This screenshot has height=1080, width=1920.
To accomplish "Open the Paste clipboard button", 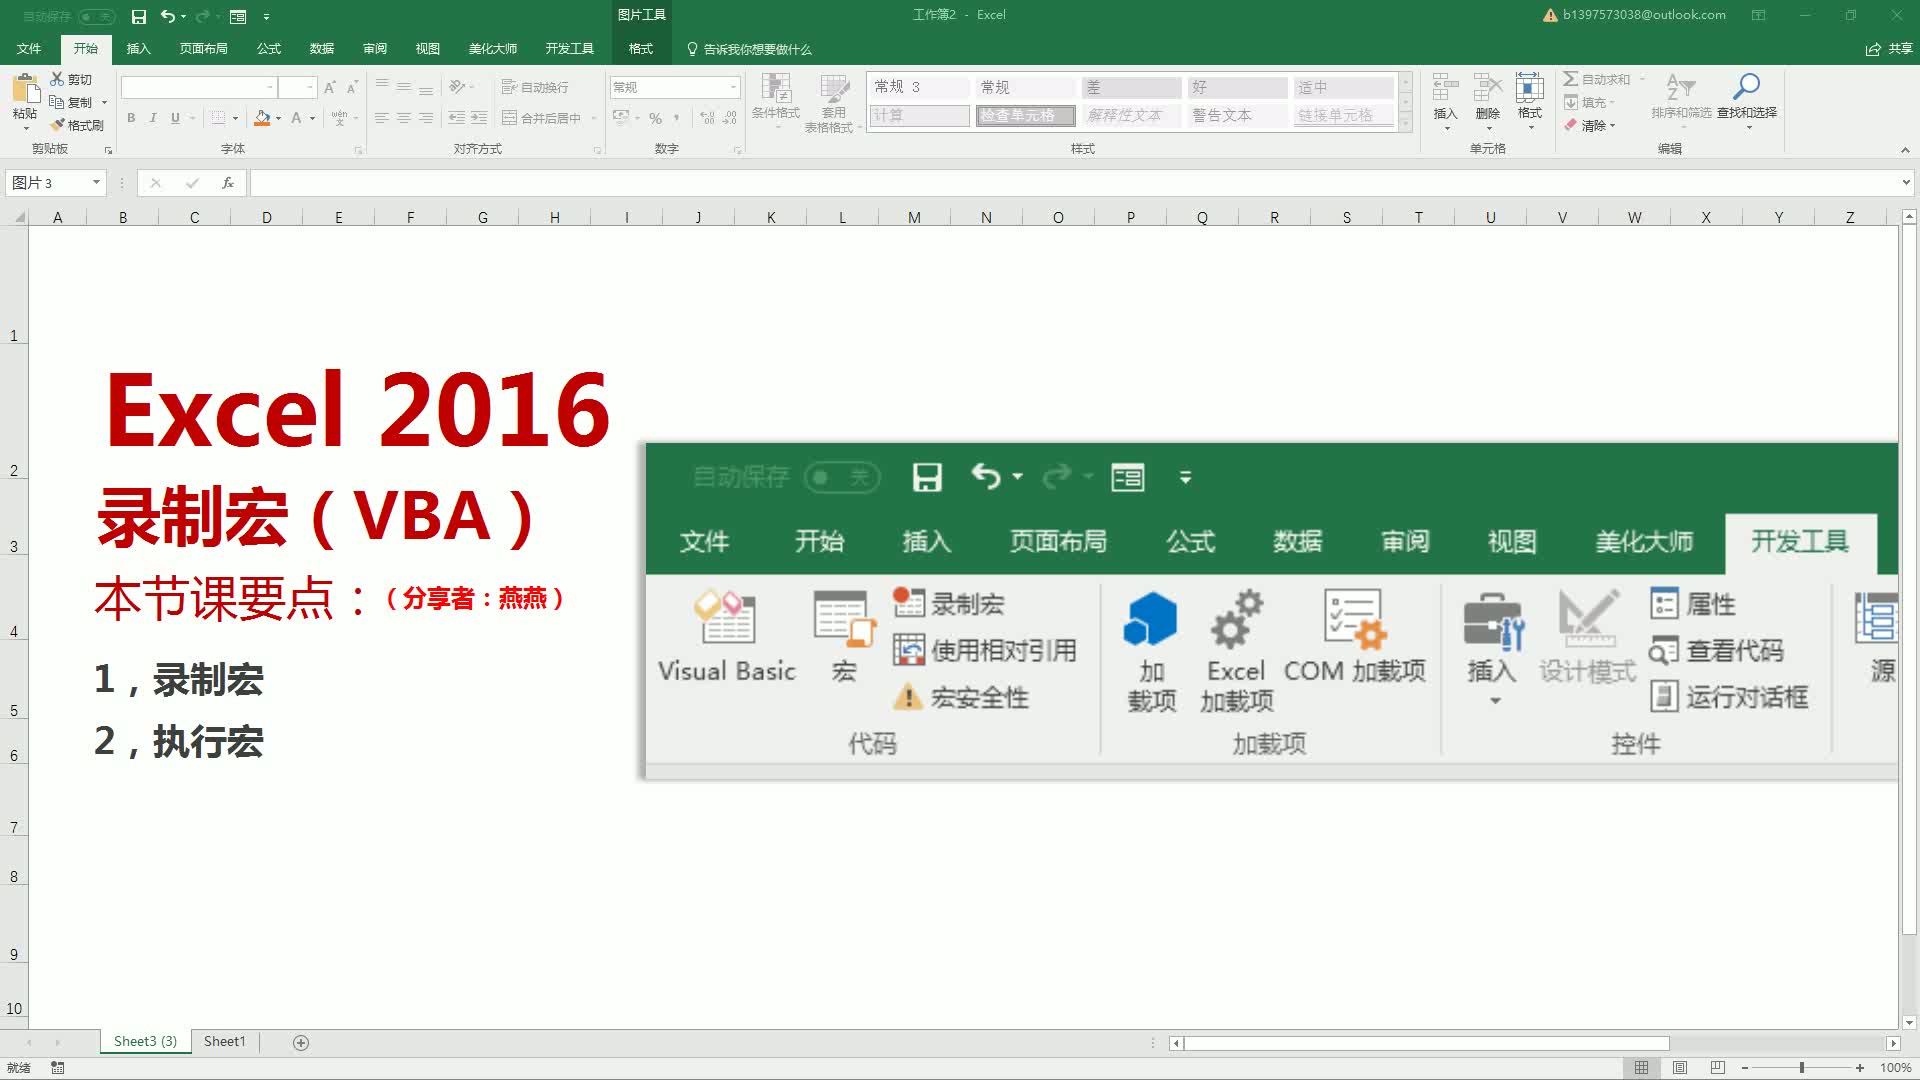I will tap(24, 100).
